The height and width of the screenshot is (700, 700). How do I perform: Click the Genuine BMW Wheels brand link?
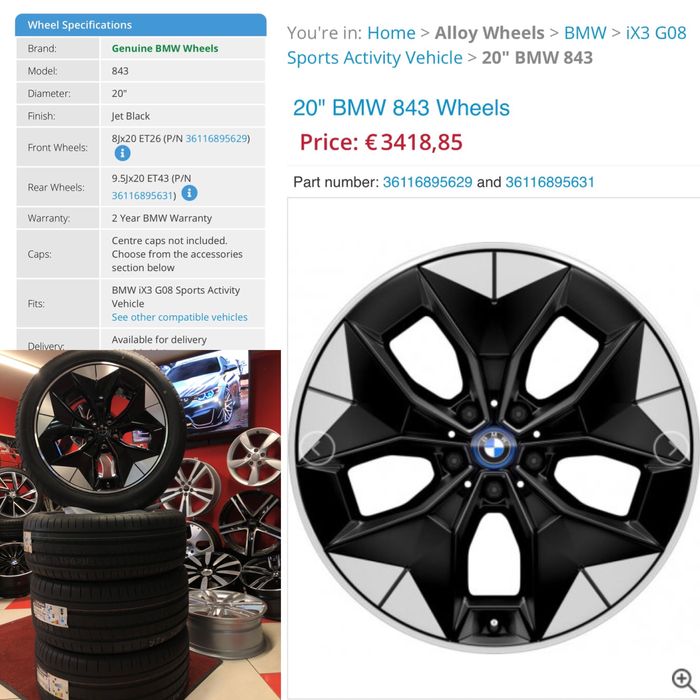coord(165,48)
